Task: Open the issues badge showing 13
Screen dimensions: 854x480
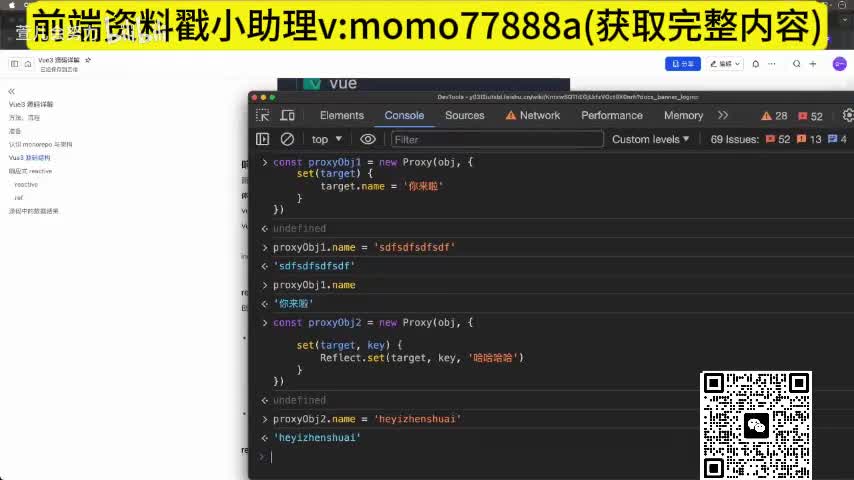Action: [x=809, y=139]
